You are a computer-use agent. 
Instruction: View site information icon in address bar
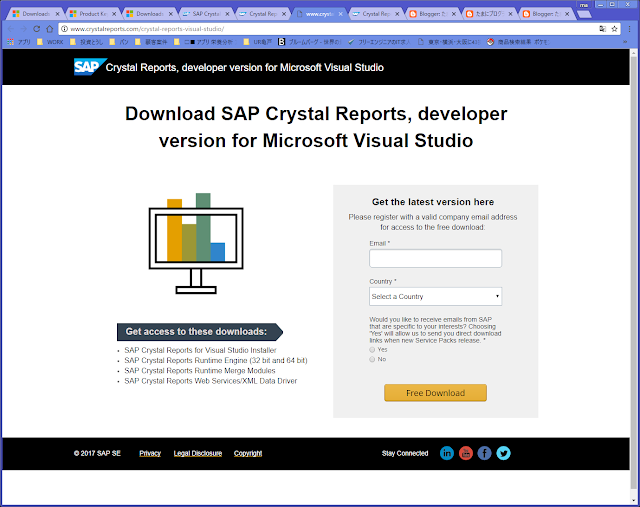coord(64,29)
